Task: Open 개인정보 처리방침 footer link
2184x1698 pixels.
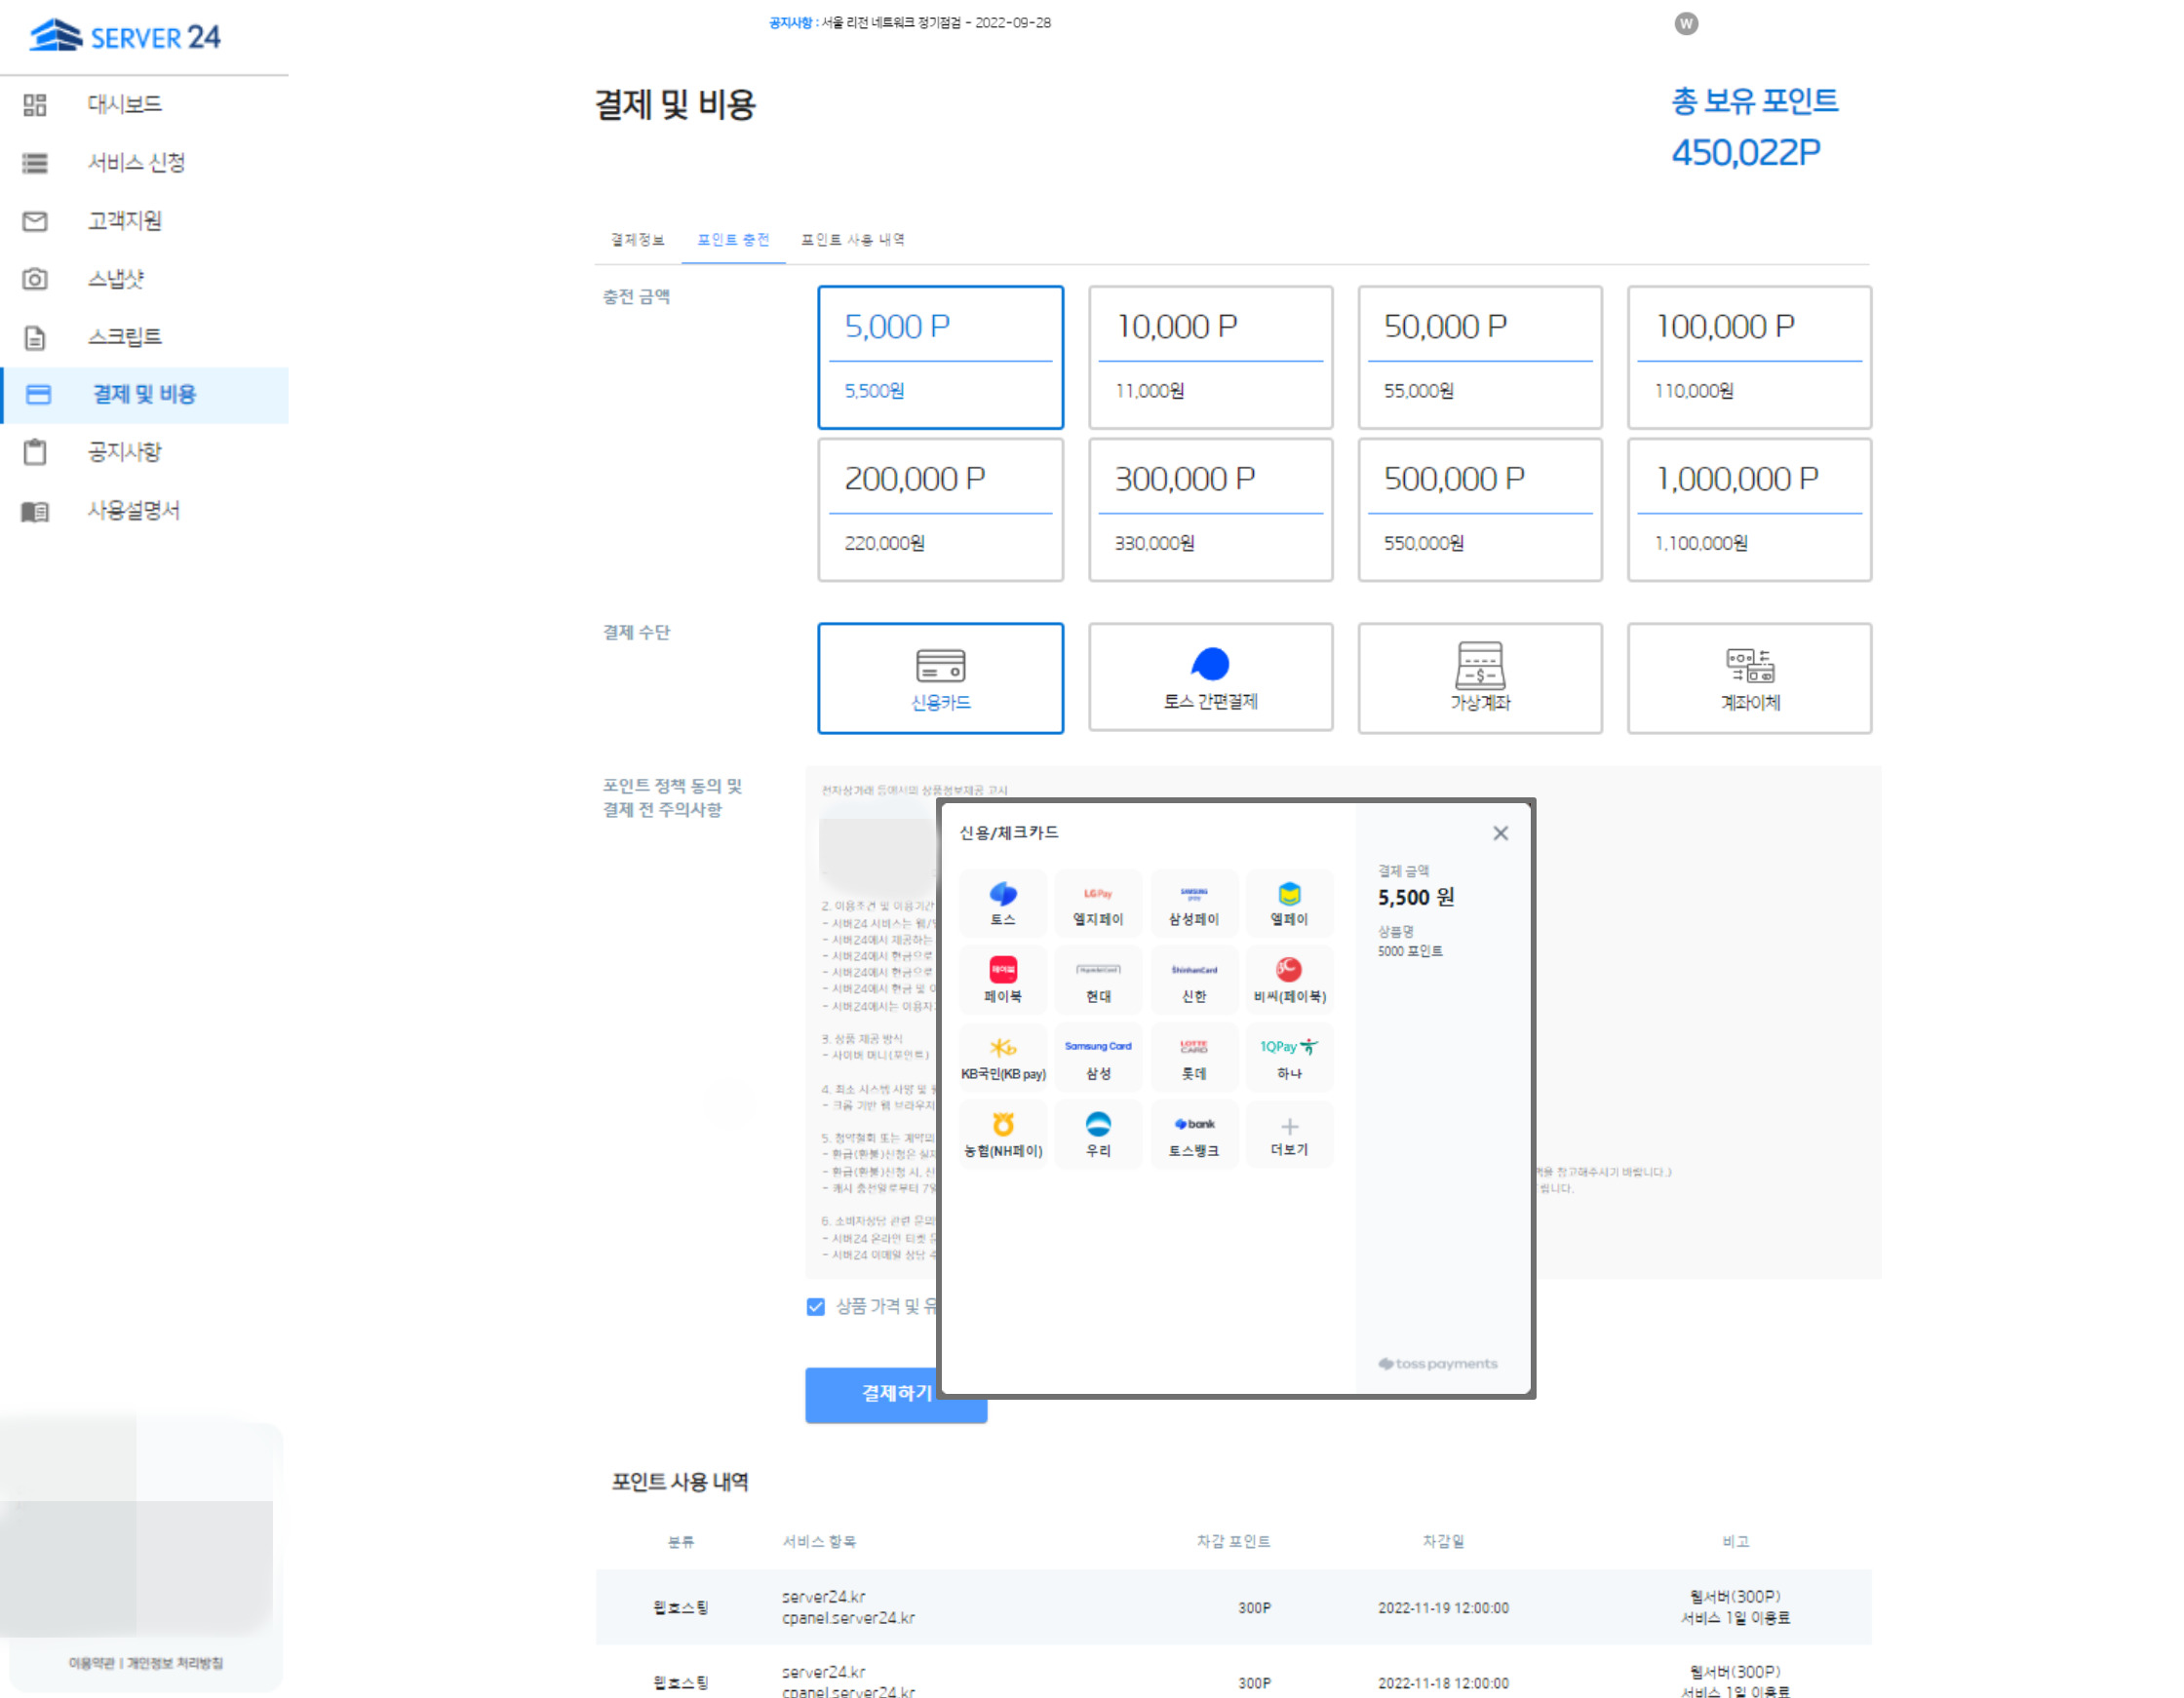Action: tap(175, 1663)
